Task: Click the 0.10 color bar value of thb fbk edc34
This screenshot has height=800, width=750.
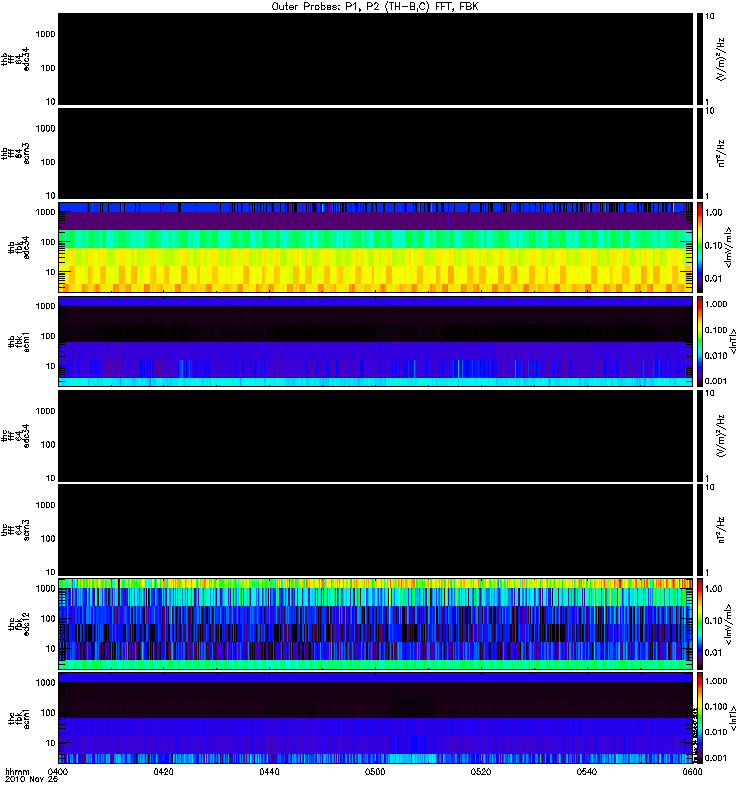Action: click(x=714, y=245)
